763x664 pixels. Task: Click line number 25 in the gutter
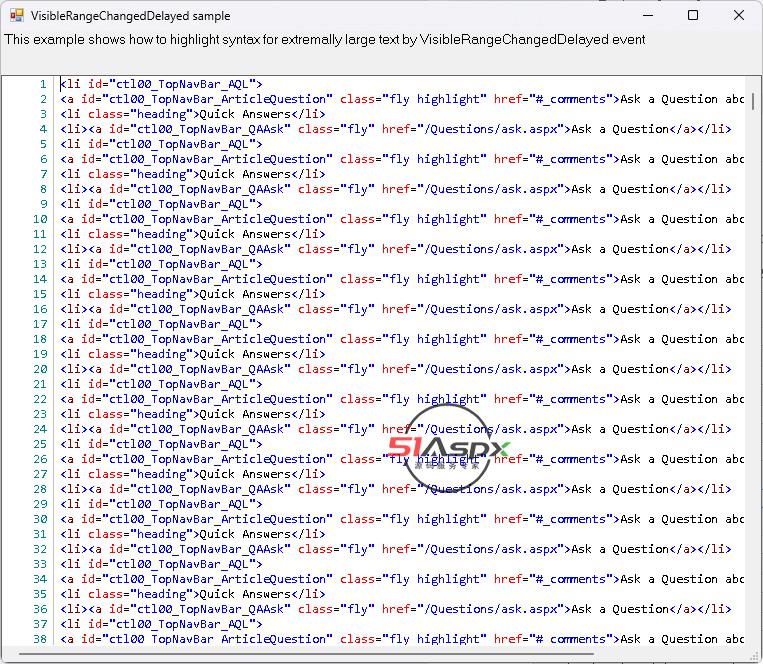[40, 444]
